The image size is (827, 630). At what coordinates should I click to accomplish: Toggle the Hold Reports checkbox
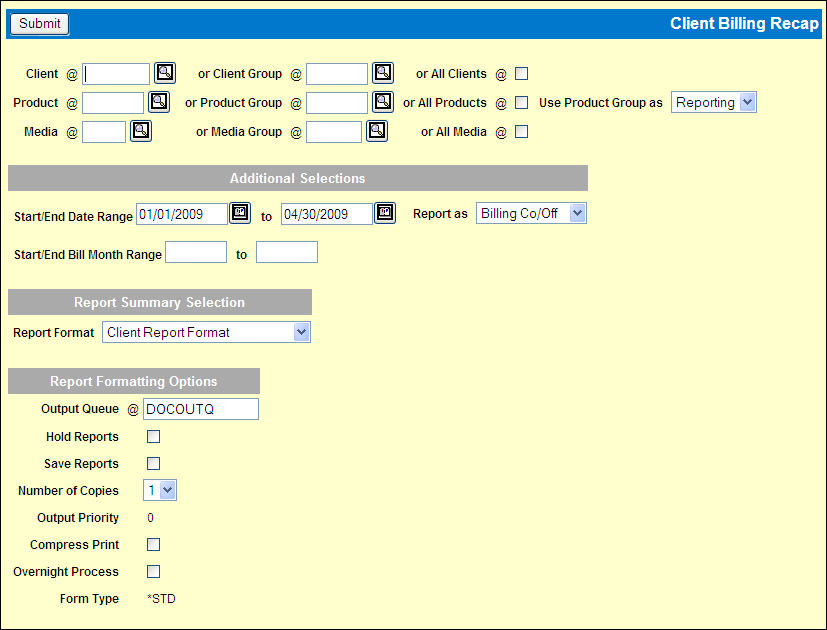[x=154, y=437]
